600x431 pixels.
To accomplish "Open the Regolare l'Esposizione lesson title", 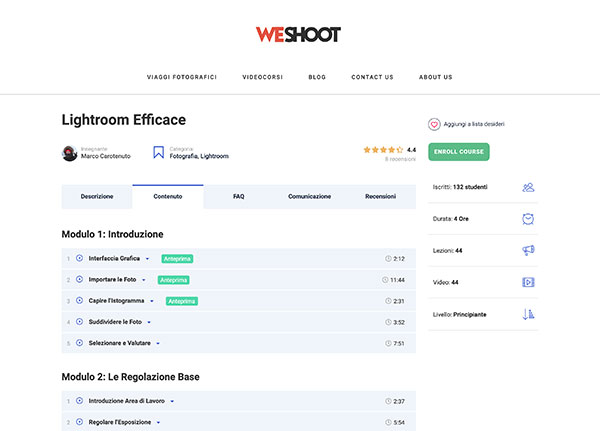I will tap(120, 422).
